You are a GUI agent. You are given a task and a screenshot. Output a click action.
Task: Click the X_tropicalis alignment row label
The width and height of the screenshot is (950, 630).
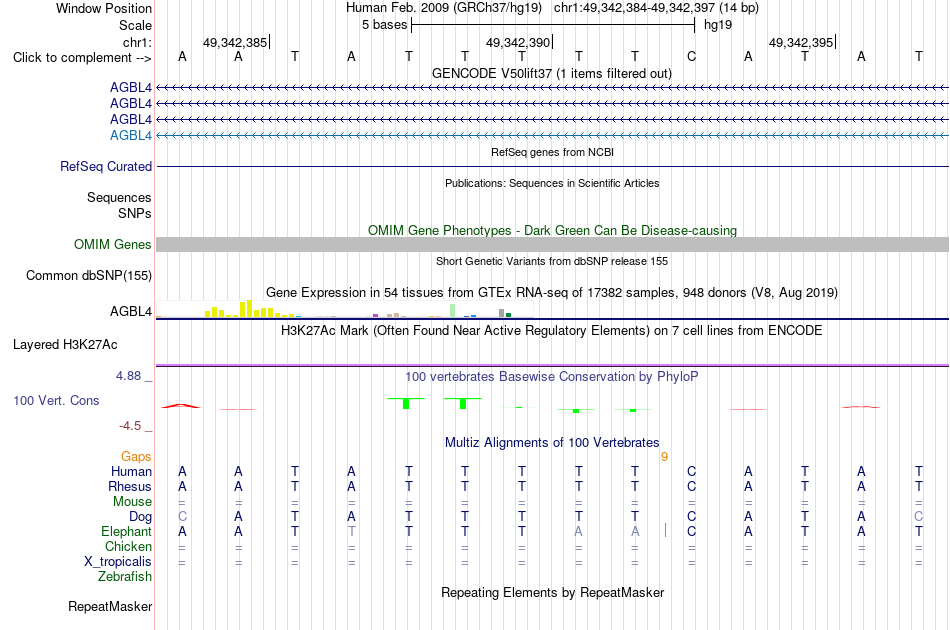[x=118, y=562]
